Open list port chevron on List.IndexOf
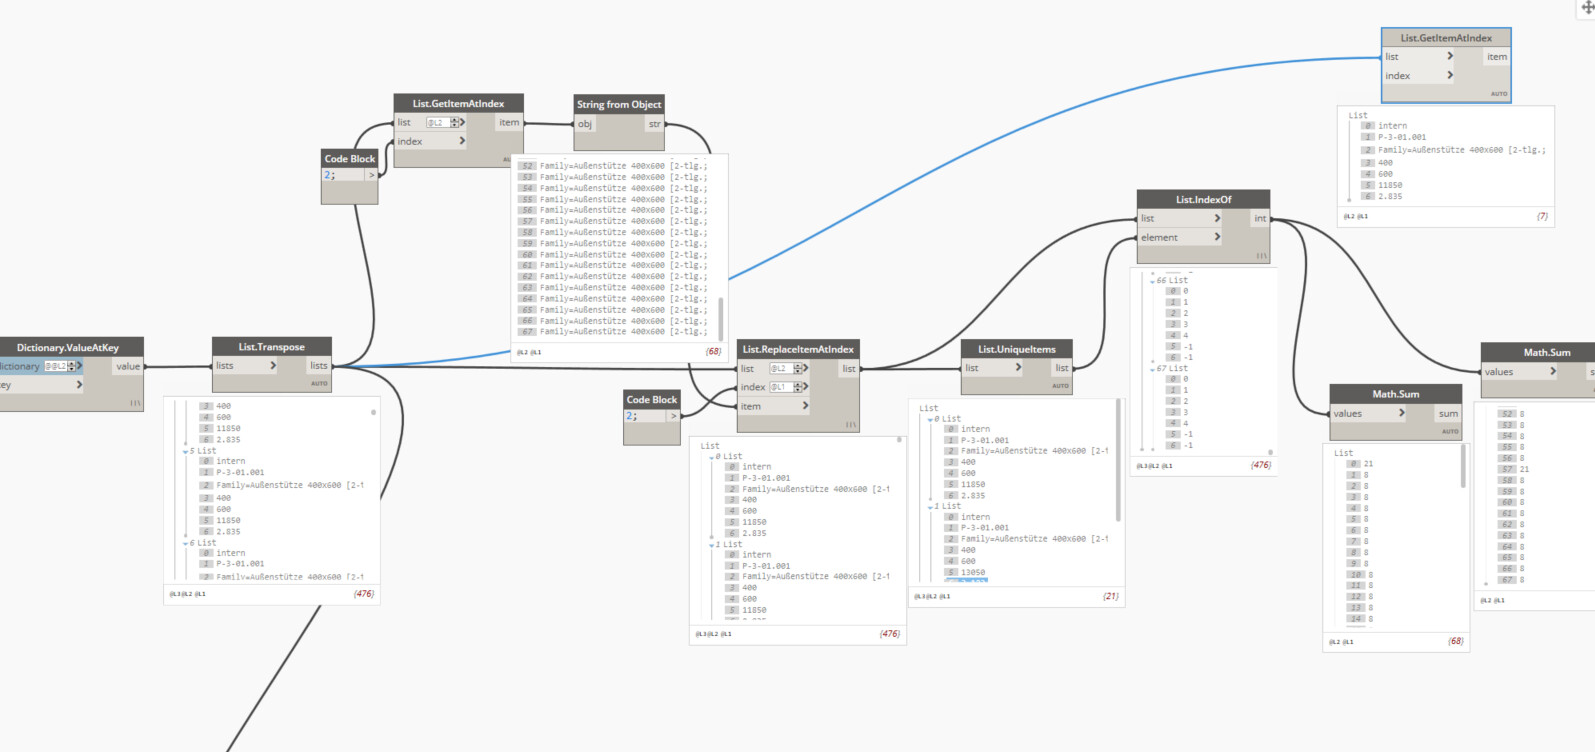This screenshot has width=1595, height=752. pyautogui.click(x=1217, y=218)
